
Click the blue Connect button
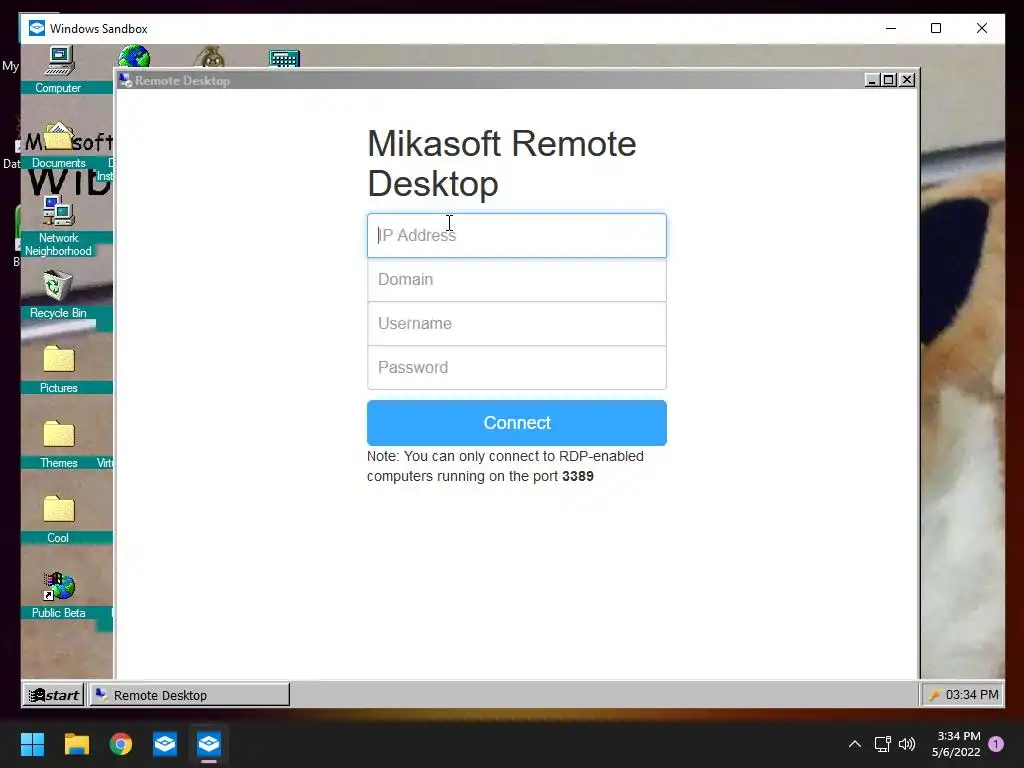pyautogui.click(x=517, y=423)
